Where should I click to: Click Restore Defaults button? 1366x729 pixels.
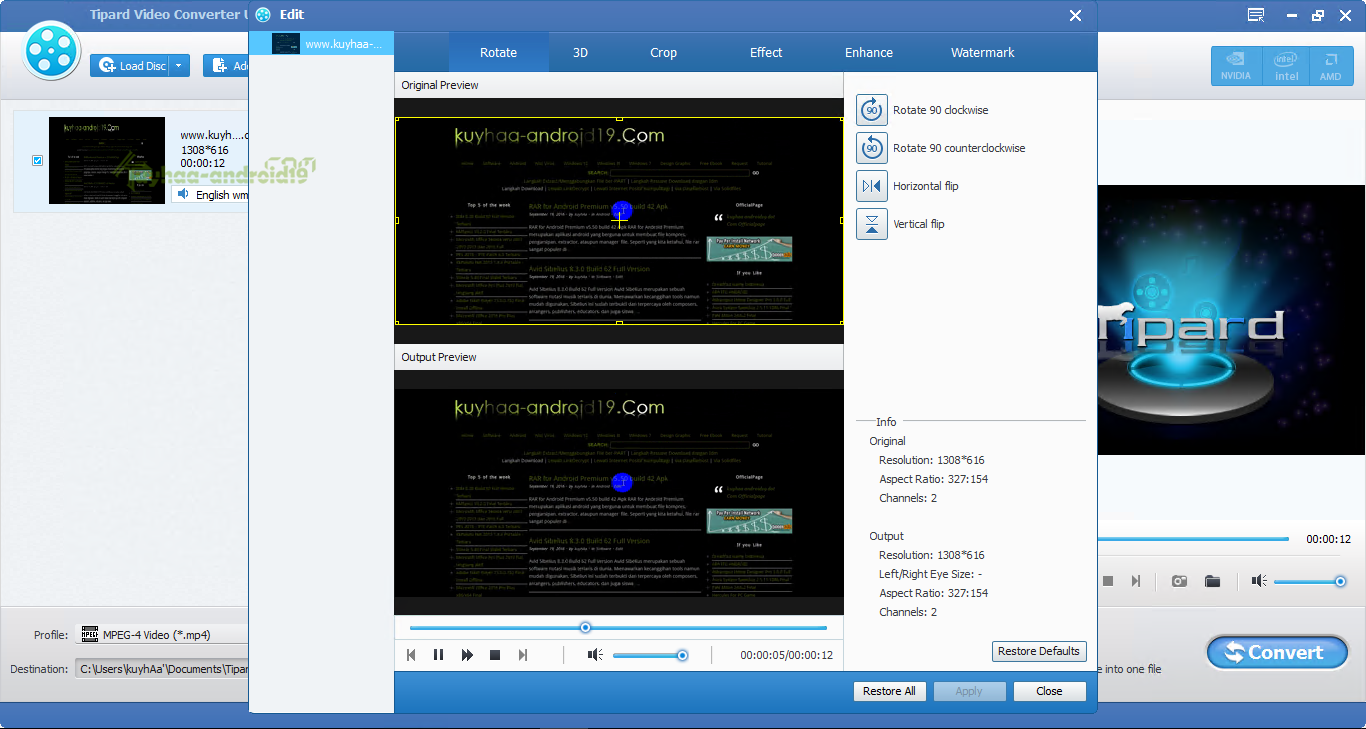point(1039,651)
